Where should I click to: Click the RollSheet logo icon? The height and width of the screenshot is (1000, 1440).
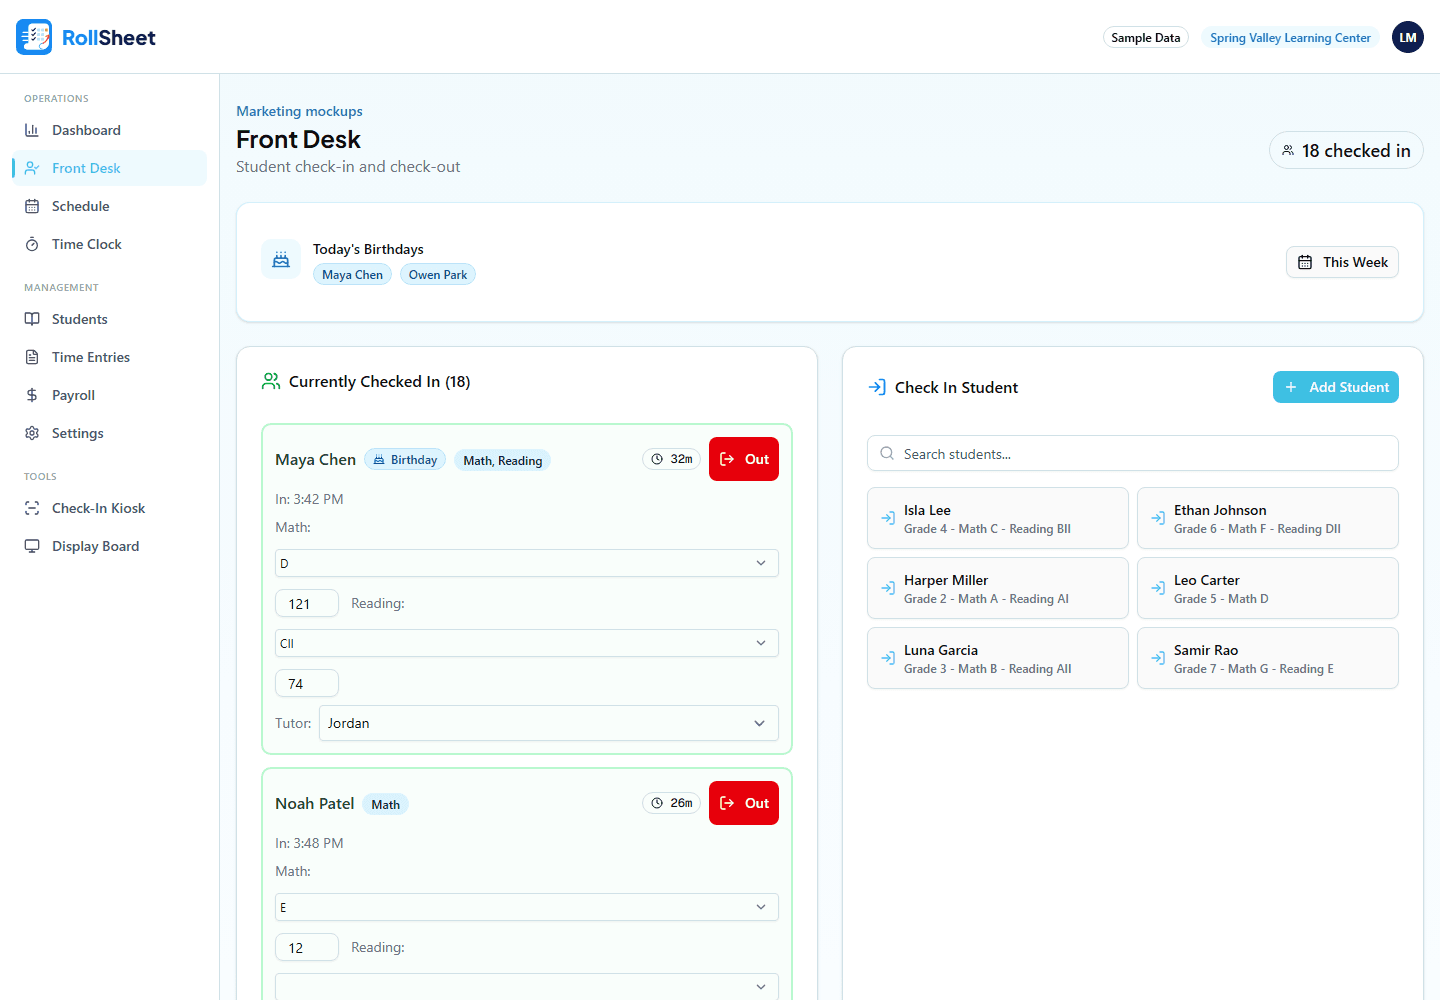(34, 37)
